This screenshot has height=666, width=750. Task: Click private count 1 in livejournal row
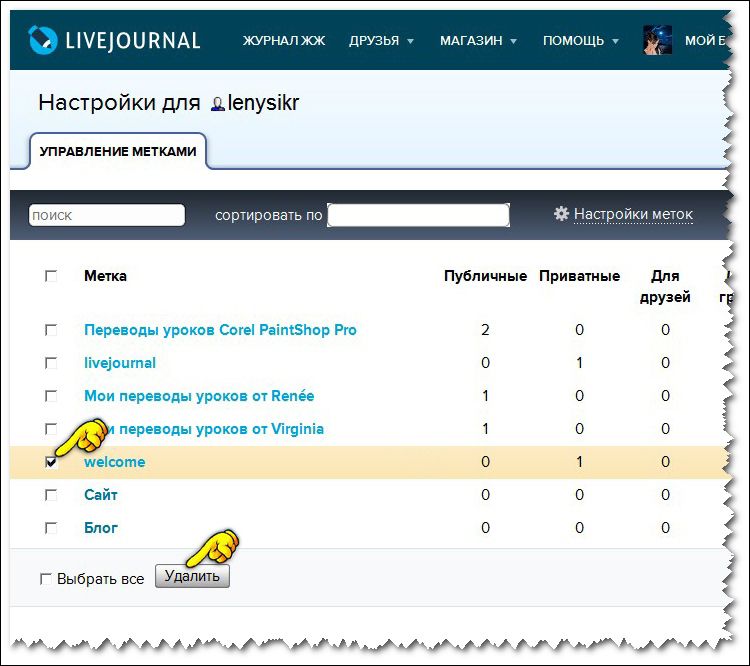click(x=579, y=363)
